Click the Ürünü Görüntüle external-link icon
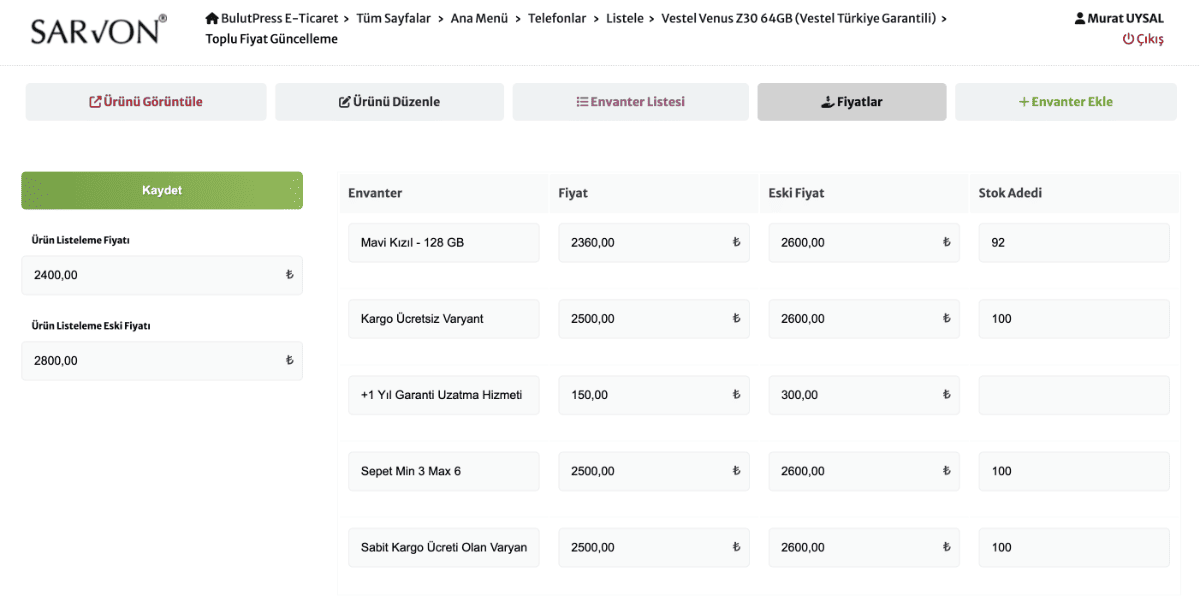1200x596 pixels. click(x=95, y=102)
